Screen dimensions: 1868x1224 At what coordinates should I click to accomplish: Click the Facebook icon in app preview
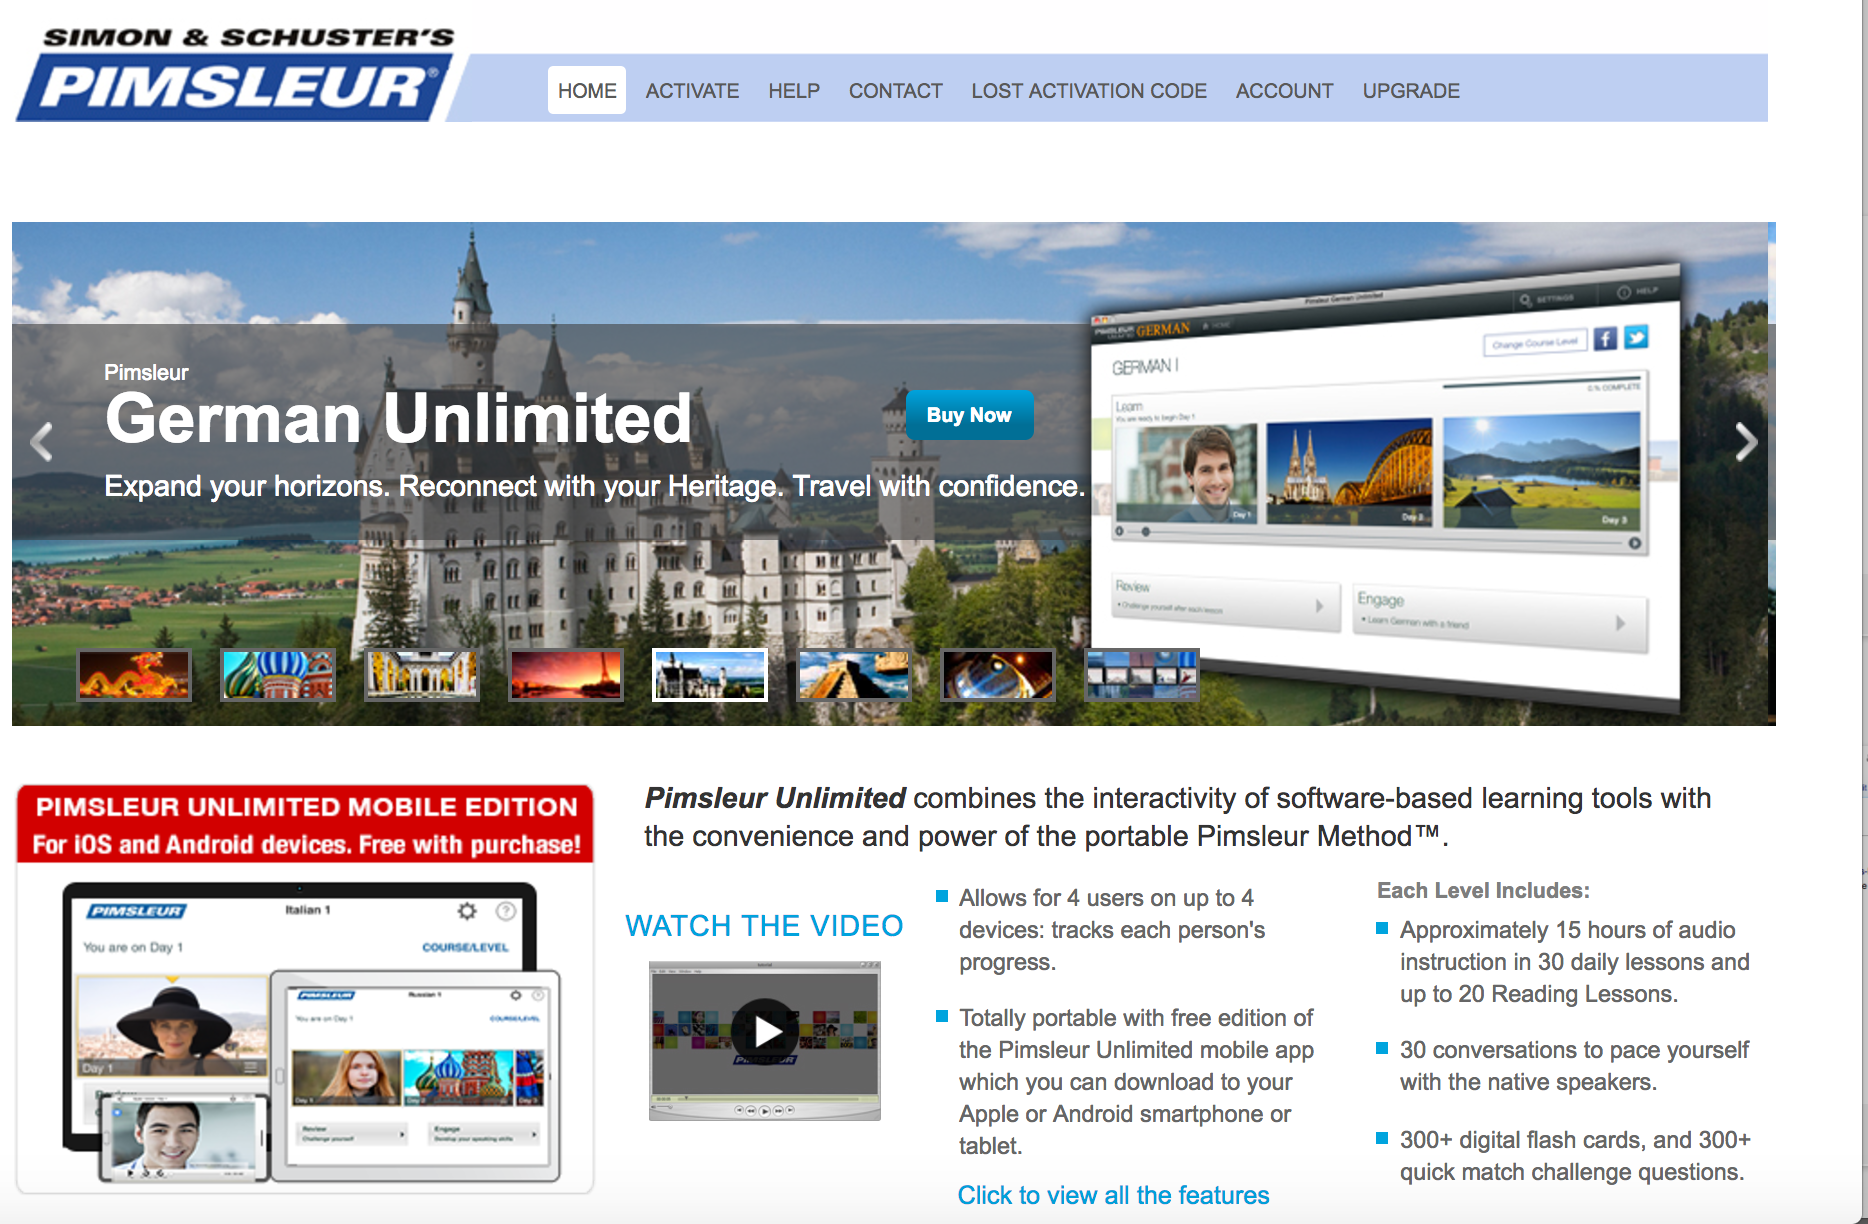(x=1605, y=339)
